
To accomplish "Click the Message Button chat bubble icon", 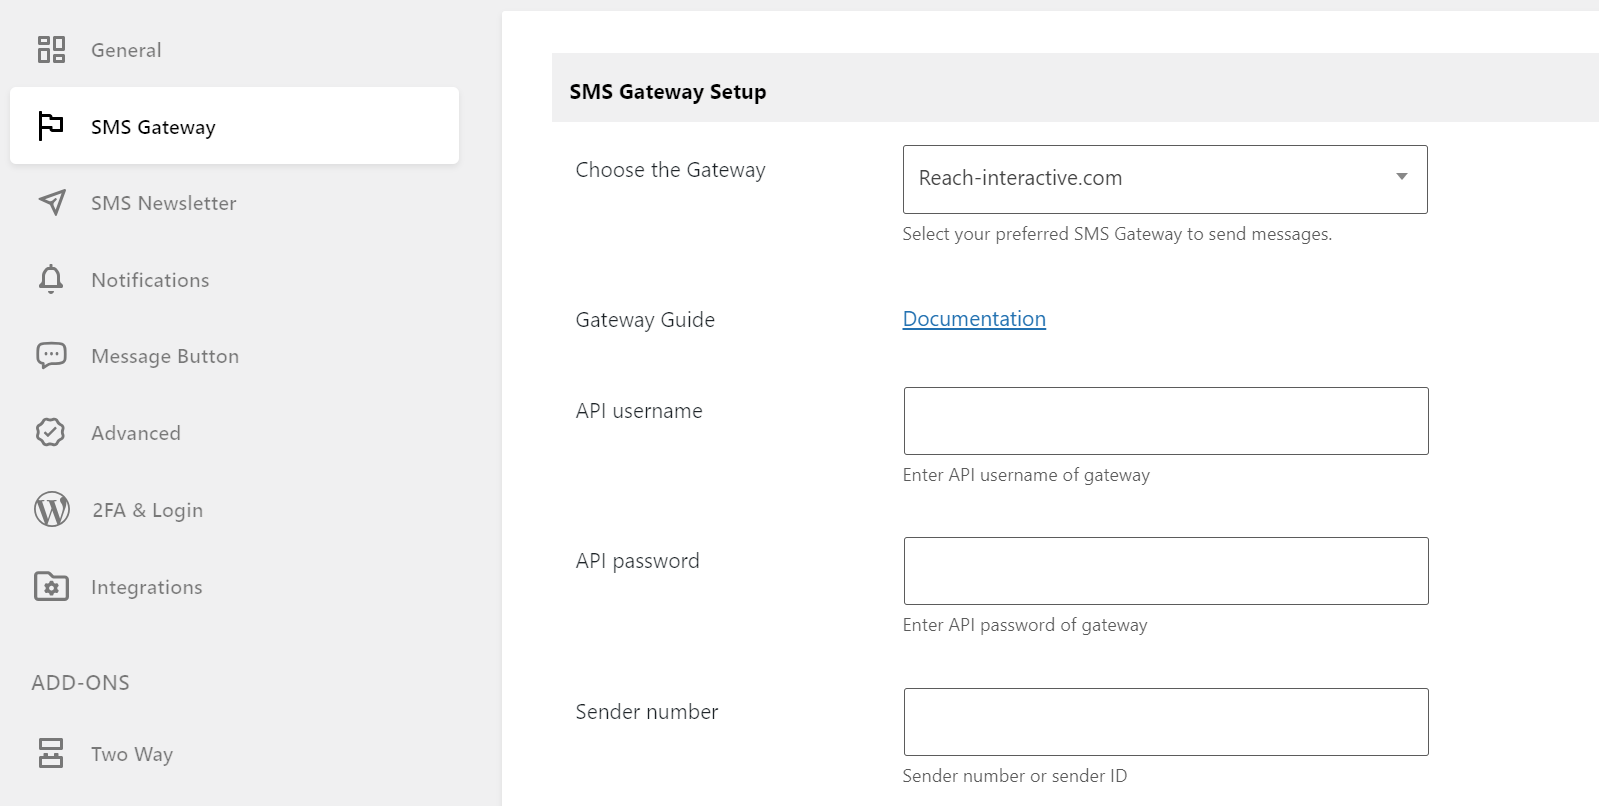I will click(x=51, y=355).
